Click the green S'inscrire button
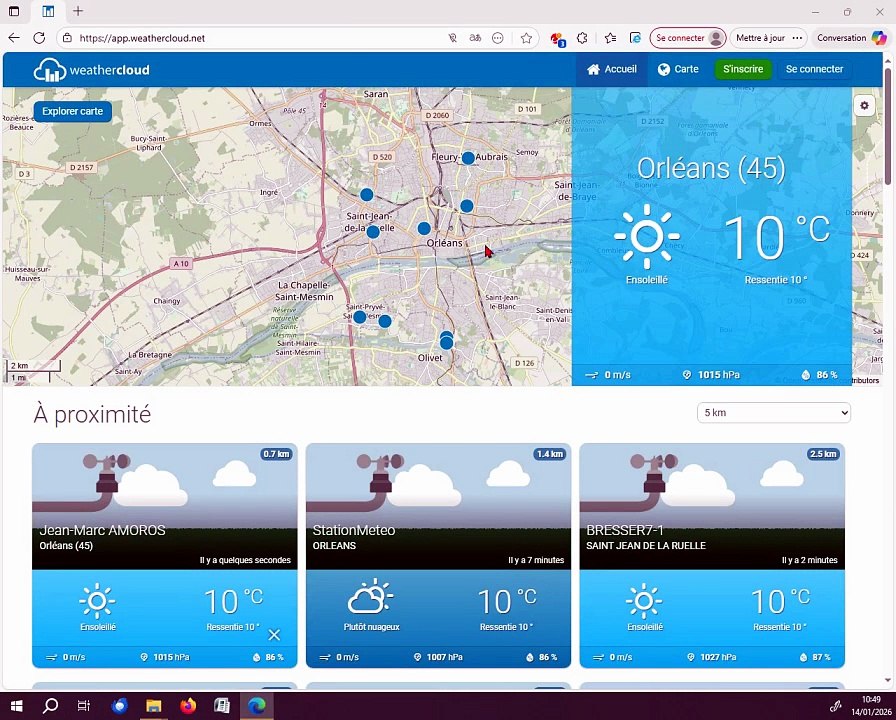The height and width of the screenshot is (720, 896). [x=743, y=69]
